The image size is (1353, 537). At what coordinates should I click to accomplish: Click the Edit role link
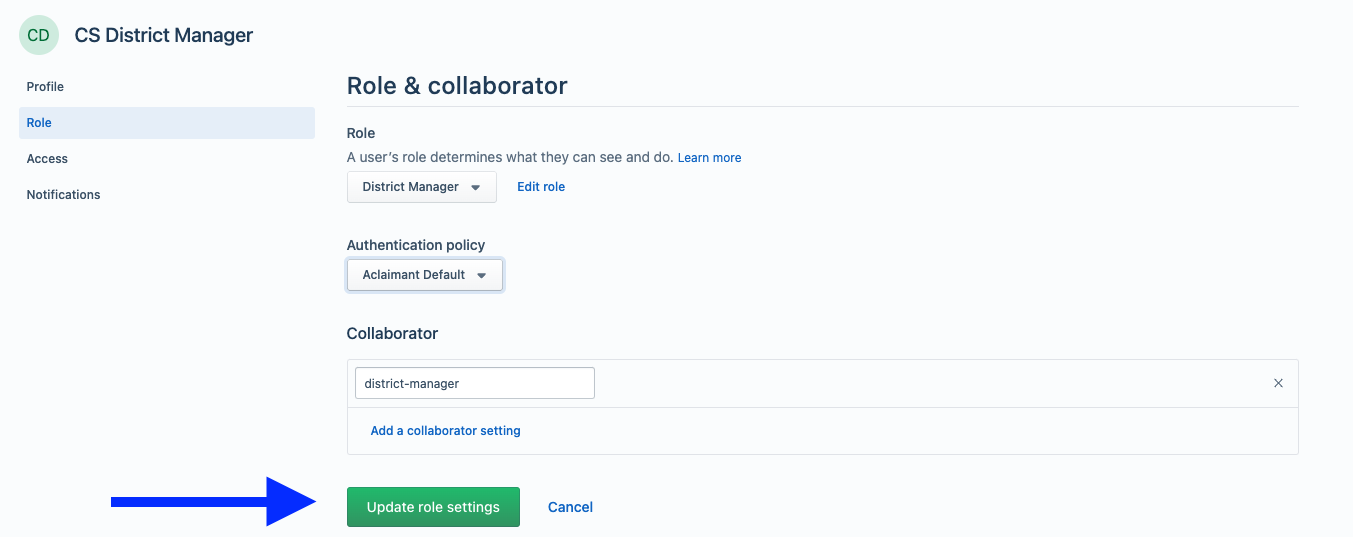(x=541, y=187)
